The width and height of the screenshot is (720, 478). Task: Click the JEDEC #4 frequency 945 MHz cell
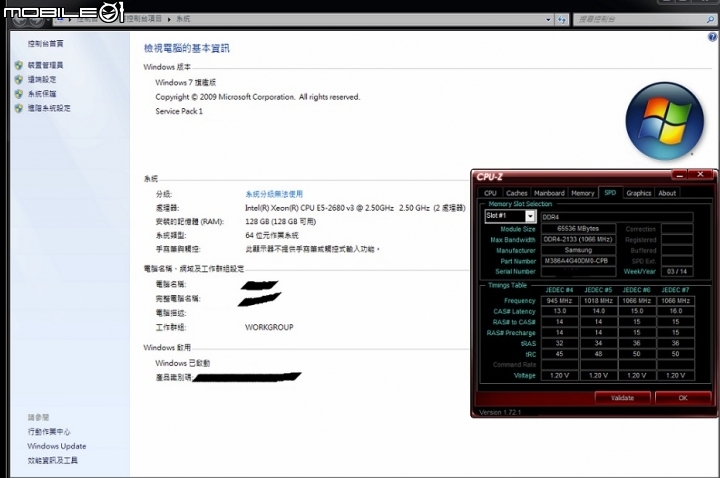[559, 301]
